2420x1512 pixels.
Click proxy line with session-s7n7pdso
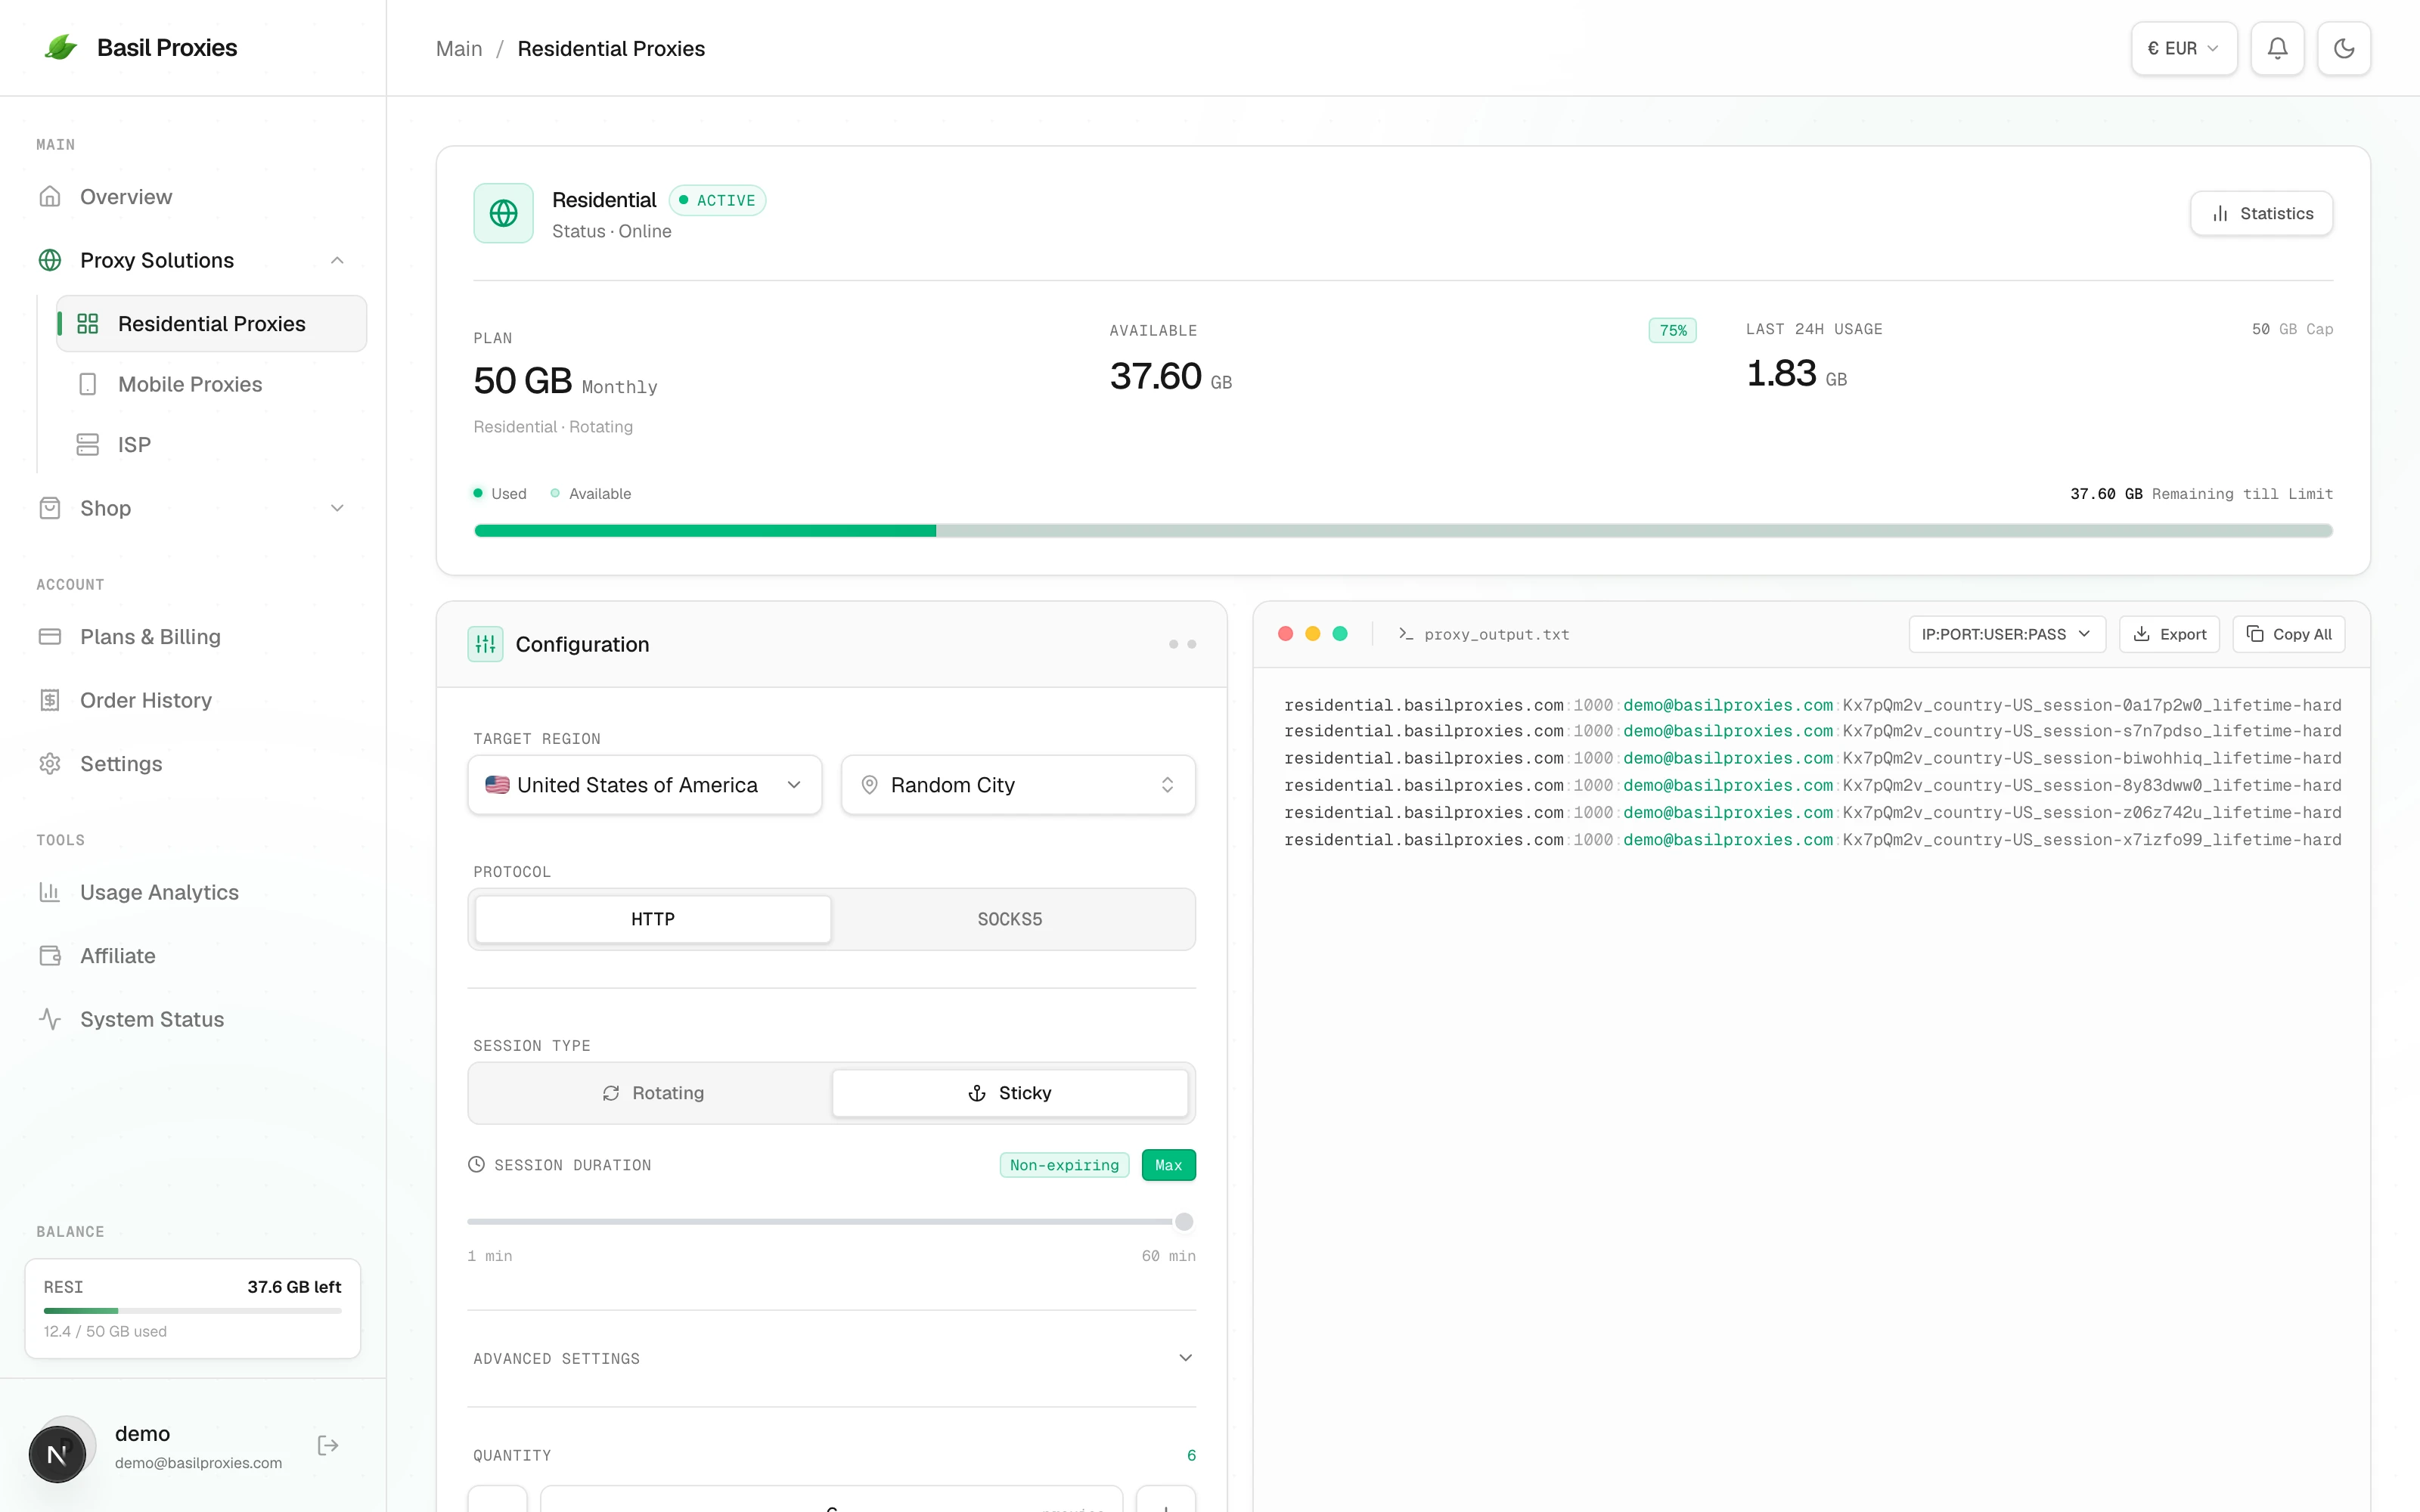(1812, 731)
